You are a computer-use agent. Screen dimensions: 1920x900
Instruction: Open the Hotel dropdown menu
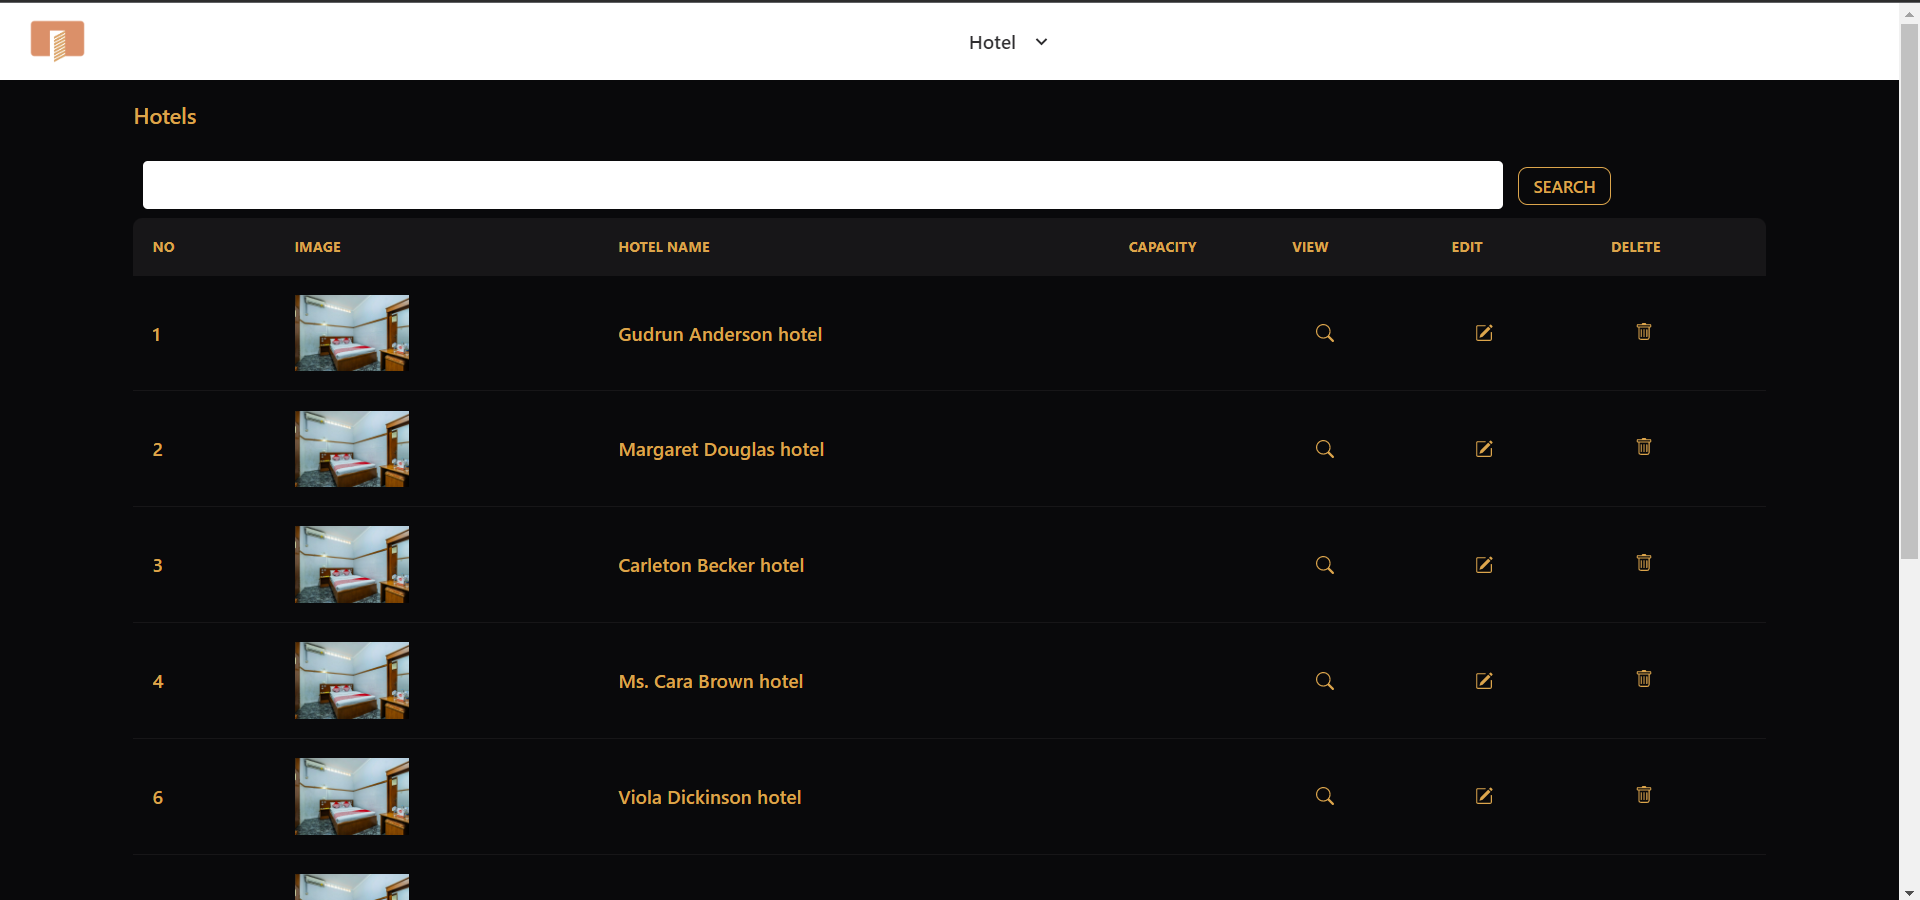1008,42
